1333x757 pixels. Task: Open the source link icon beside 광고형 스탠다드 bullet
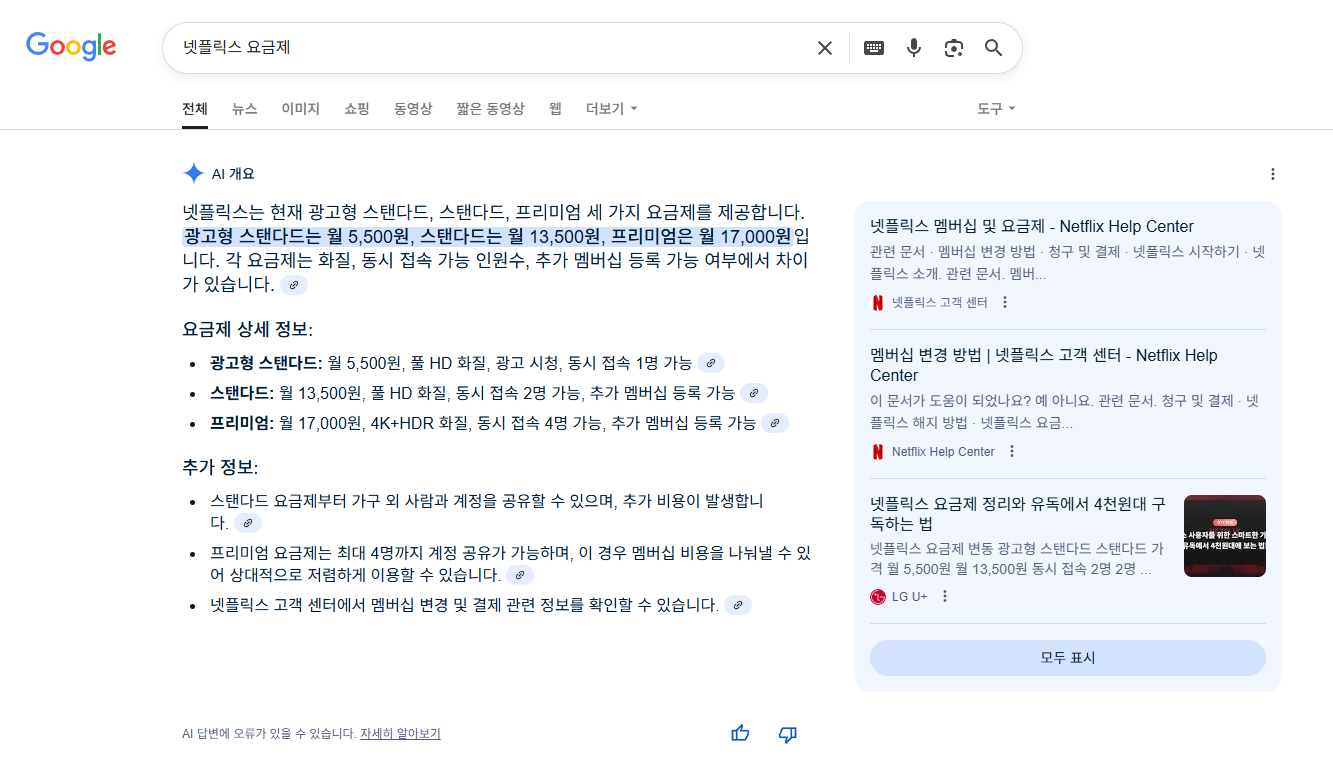[711, 363]
